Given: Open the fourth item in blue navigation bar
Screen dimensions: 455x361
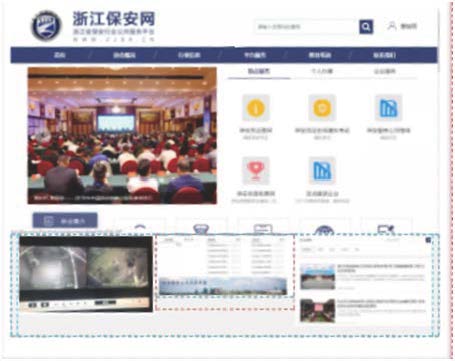Looking at the screenshot, I should (255, 55).
